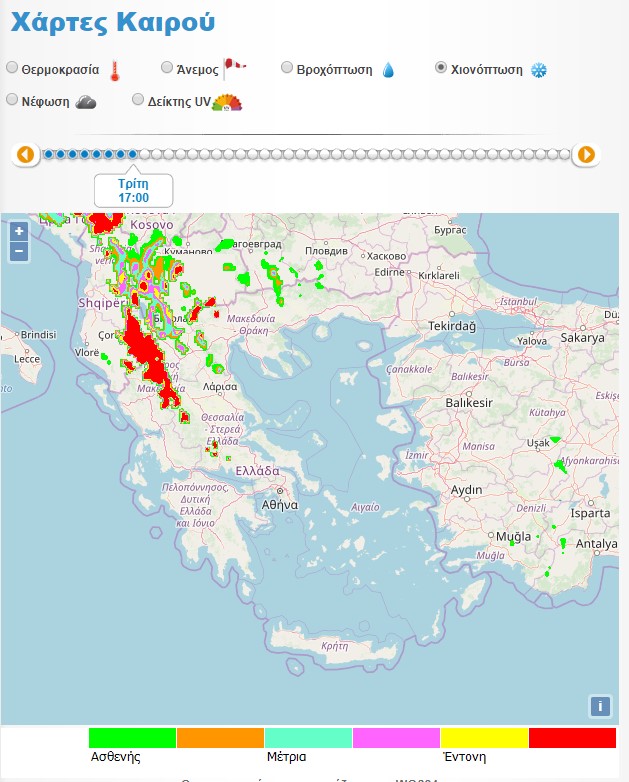Click the Ελλάδα label on the map
This screenshot has width=629, height=782.
pyautogui.click(x=257, y=470)
